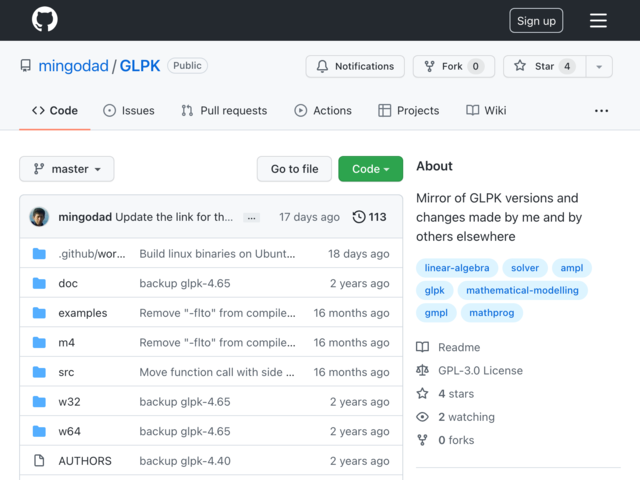Click the star icon next to 4 stars
The width and height of the screenshot is (640, 480).
[x=422, y=394]
